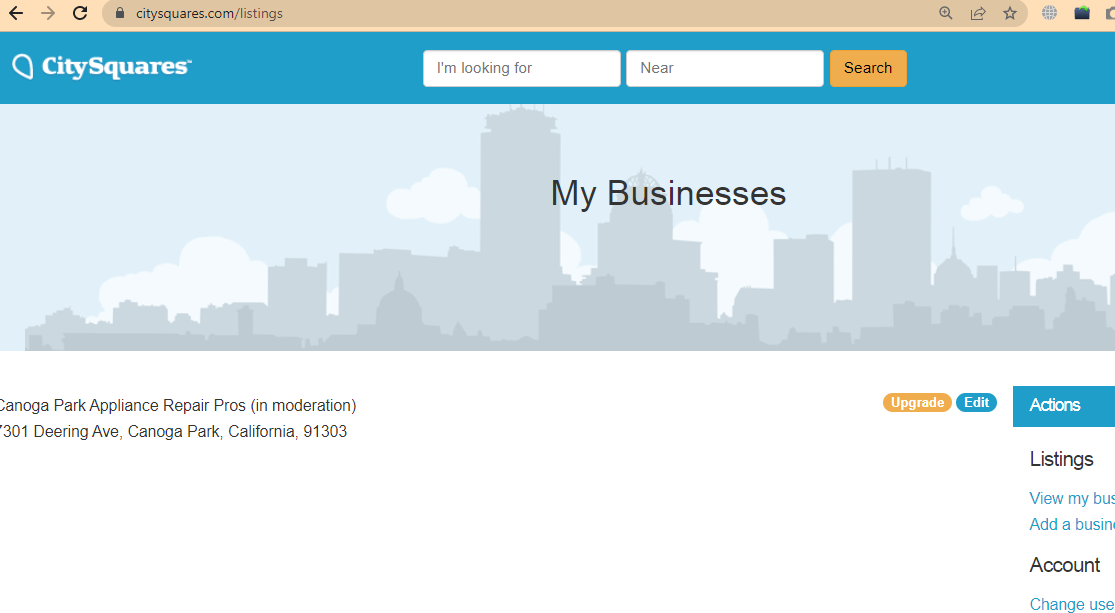Viewport: 1115px width, 613px height.
Task: Click the Edit badge for the listing
Action: 976,403
